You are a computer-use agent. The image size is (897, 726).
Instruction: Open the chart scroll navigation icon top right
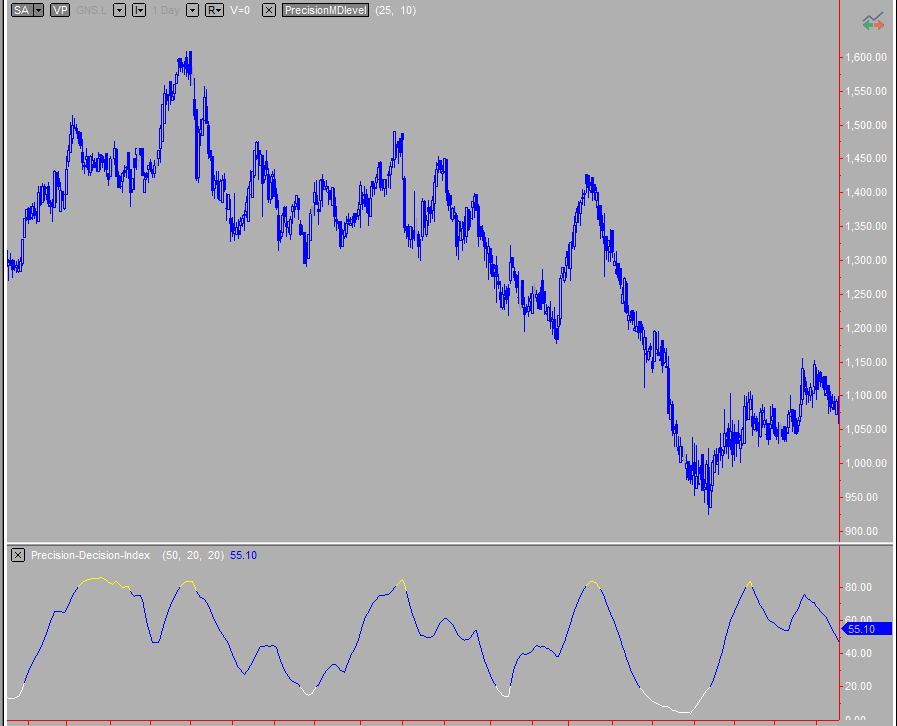point(874,18)
